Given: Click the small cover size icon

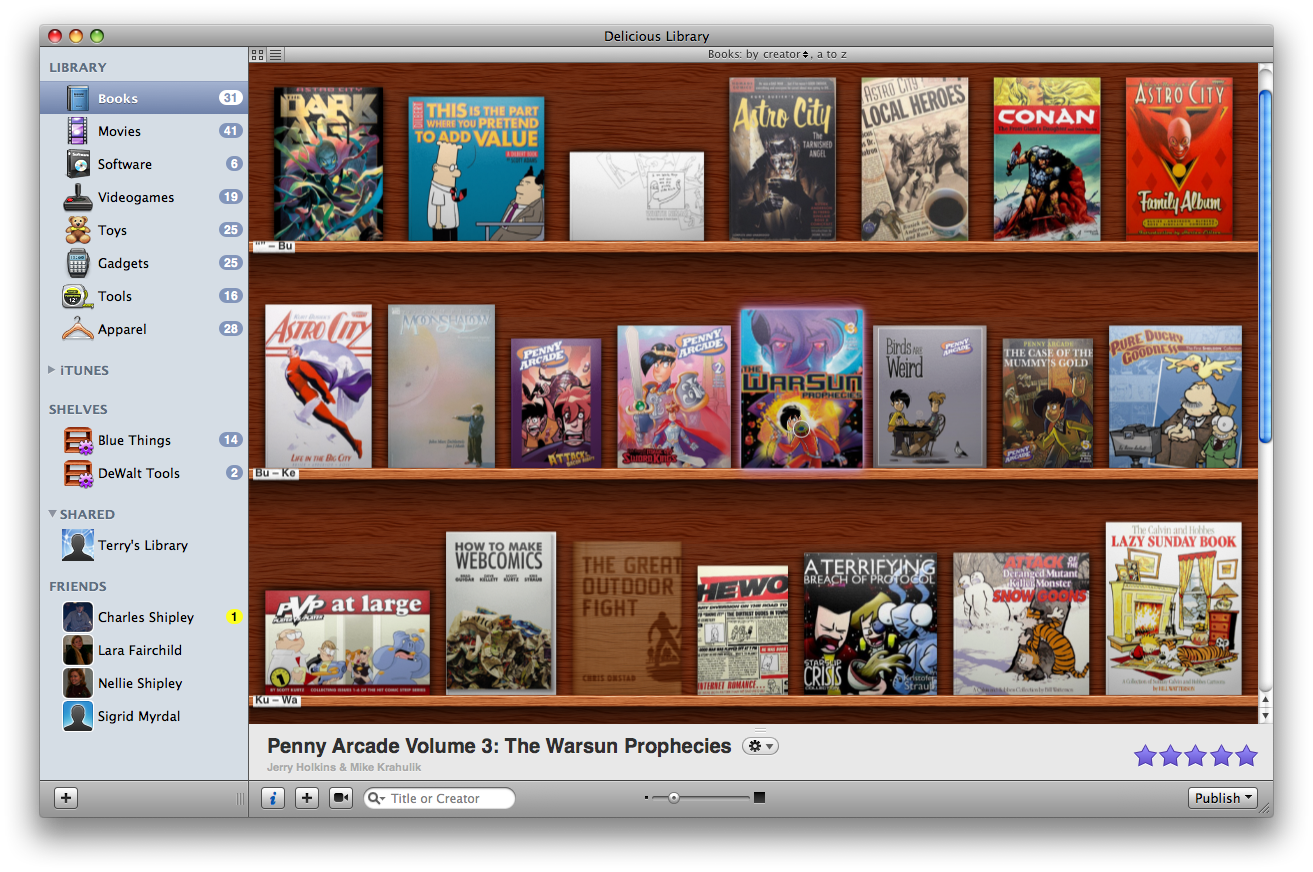Looking at the screenshot, I should tap(647, 797).
